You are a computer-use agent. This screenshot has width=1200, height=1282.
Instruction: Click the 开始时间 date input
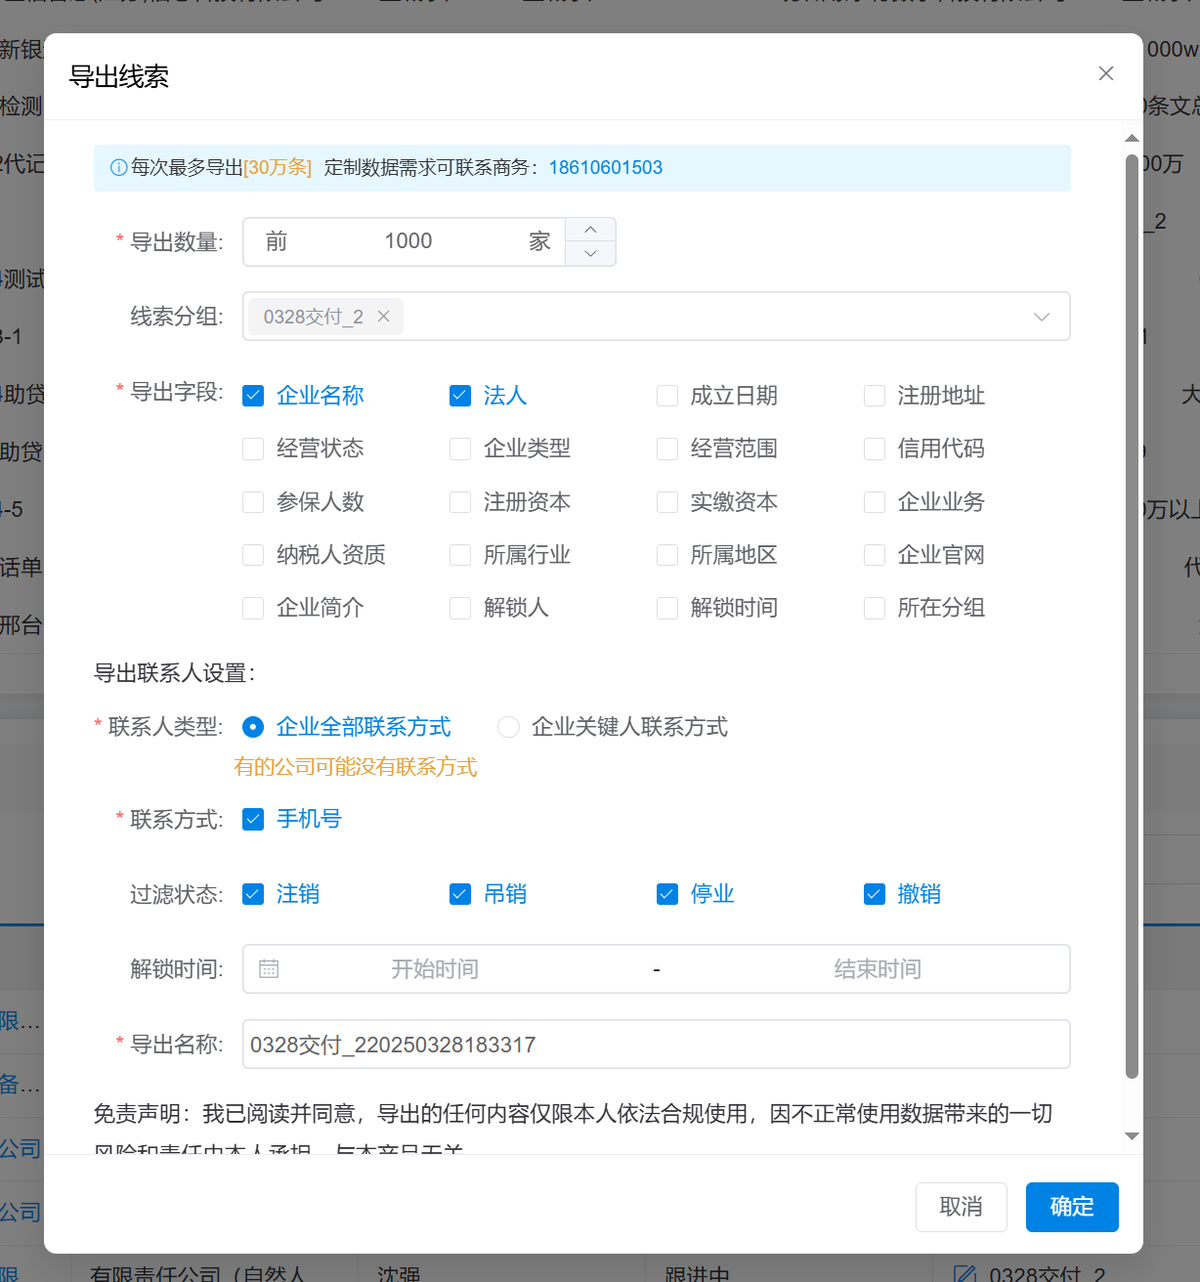point(434,969)
